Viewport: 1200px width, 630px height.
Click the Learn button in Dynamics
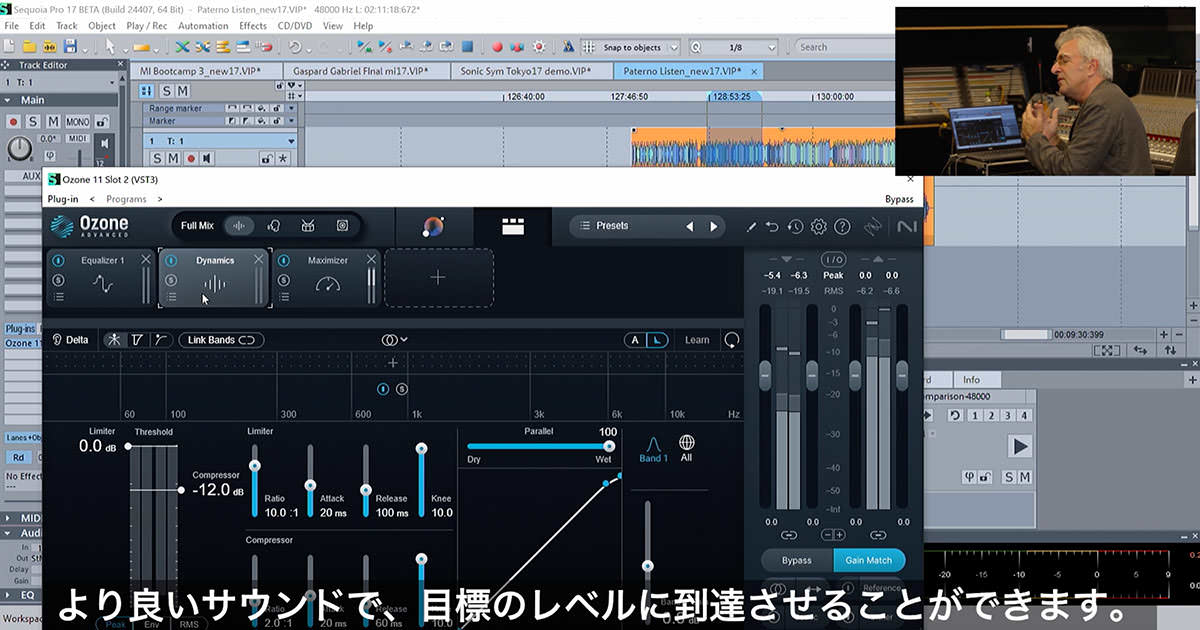697,340
